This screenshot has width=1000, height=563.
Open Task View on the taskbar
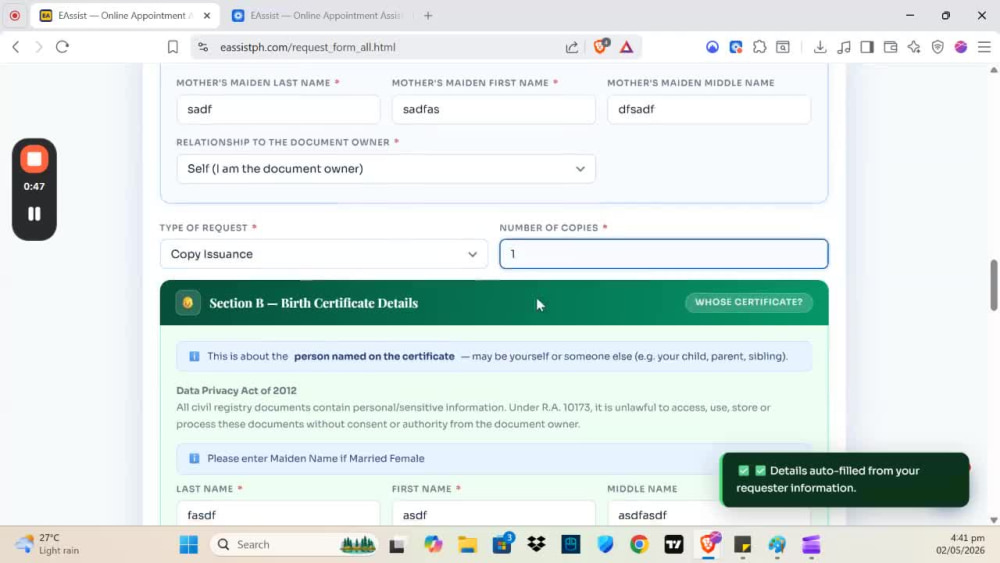397,545
